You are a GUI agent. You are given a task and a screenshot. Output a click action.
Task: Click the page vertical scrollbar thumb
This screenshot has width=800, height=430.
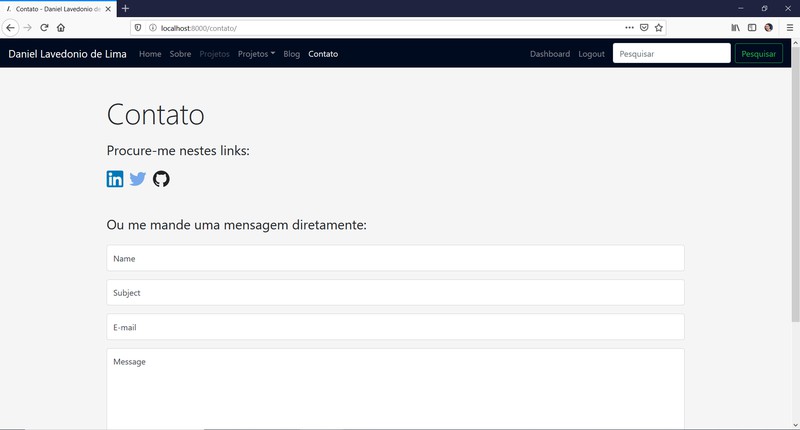point(795,185)
